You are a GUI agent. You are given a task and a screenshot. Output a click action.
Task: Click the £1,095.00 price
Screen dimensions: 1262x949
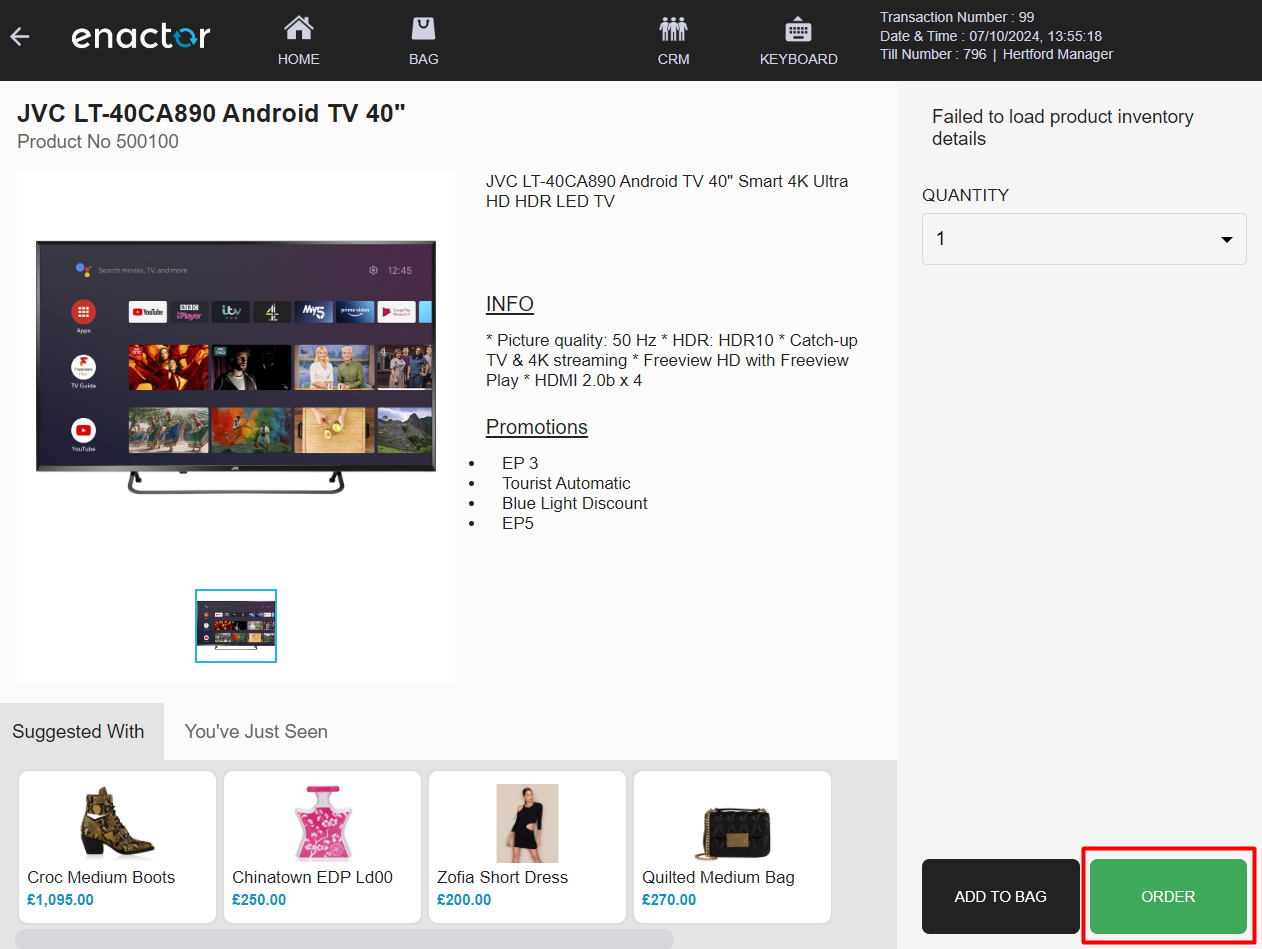click(60, 900)
